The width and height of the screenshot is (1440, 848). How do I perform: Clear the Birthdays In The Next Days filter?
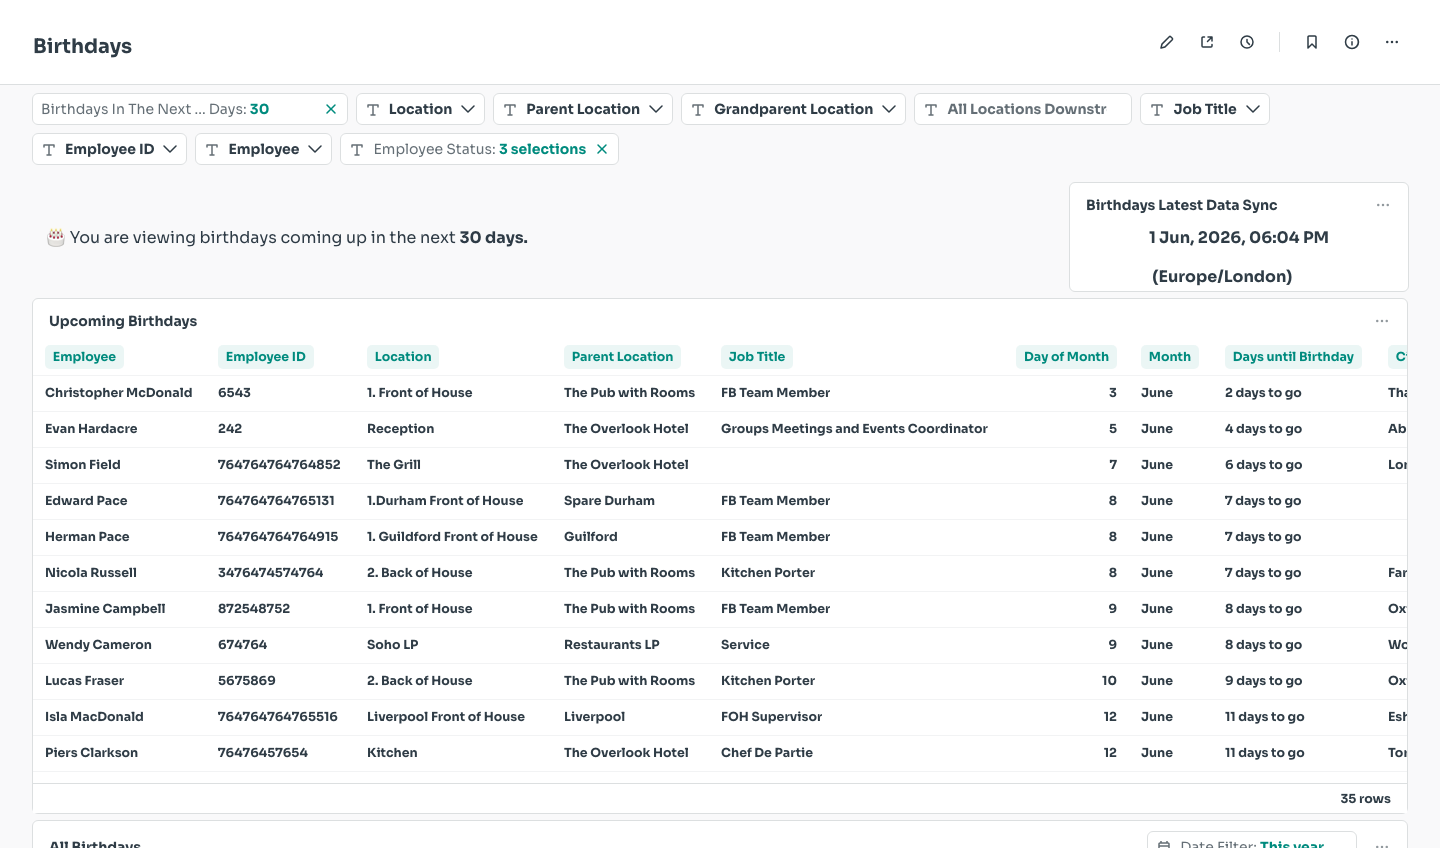[x=331, y=109]
